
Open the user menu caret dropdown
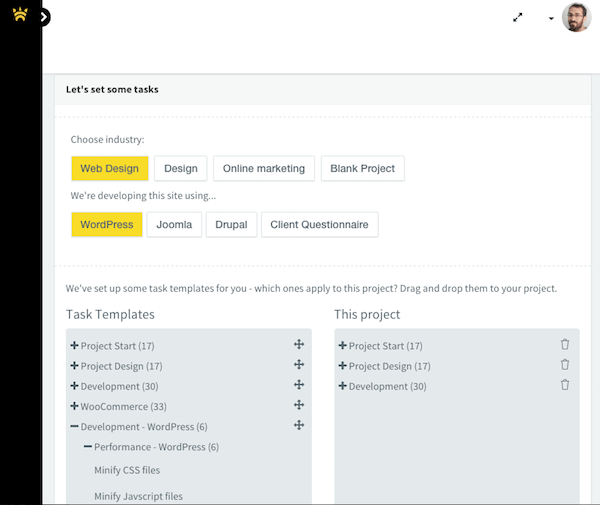pyautogui.click(x=551, y=18)
